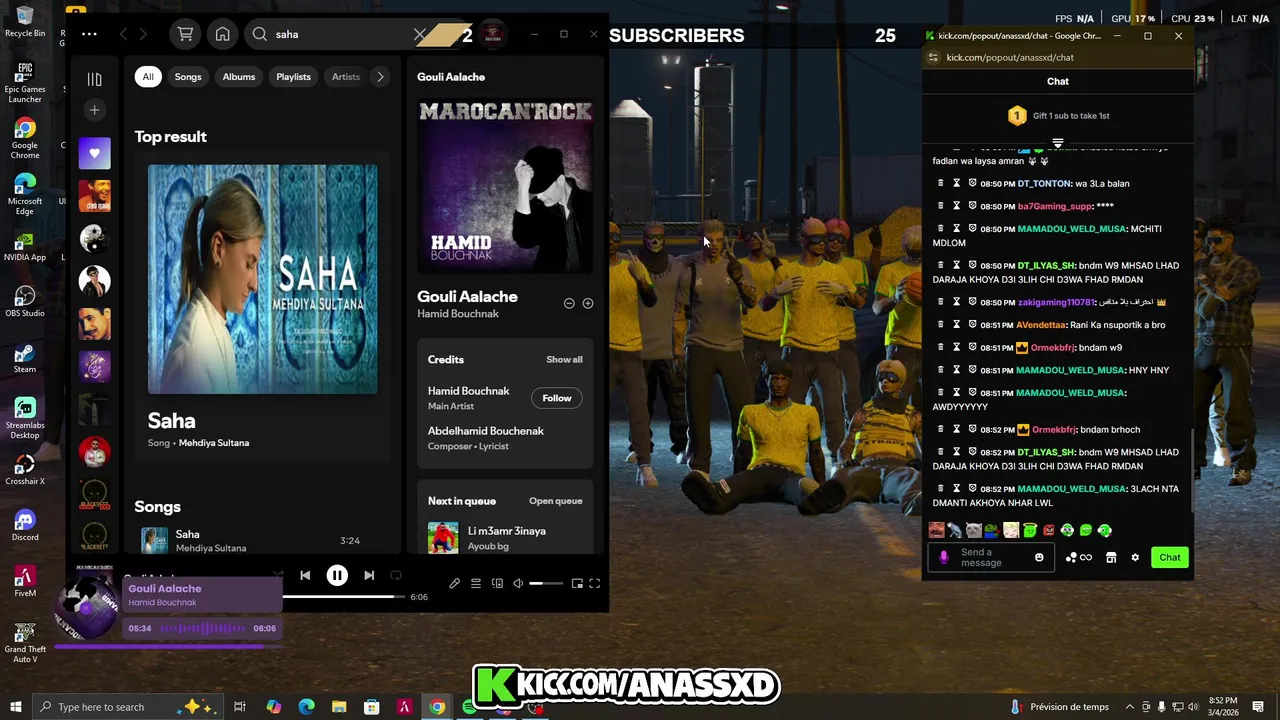Click the channel points infinity icon
The image size is (1280, 720).
click(x=1079, y=557)
